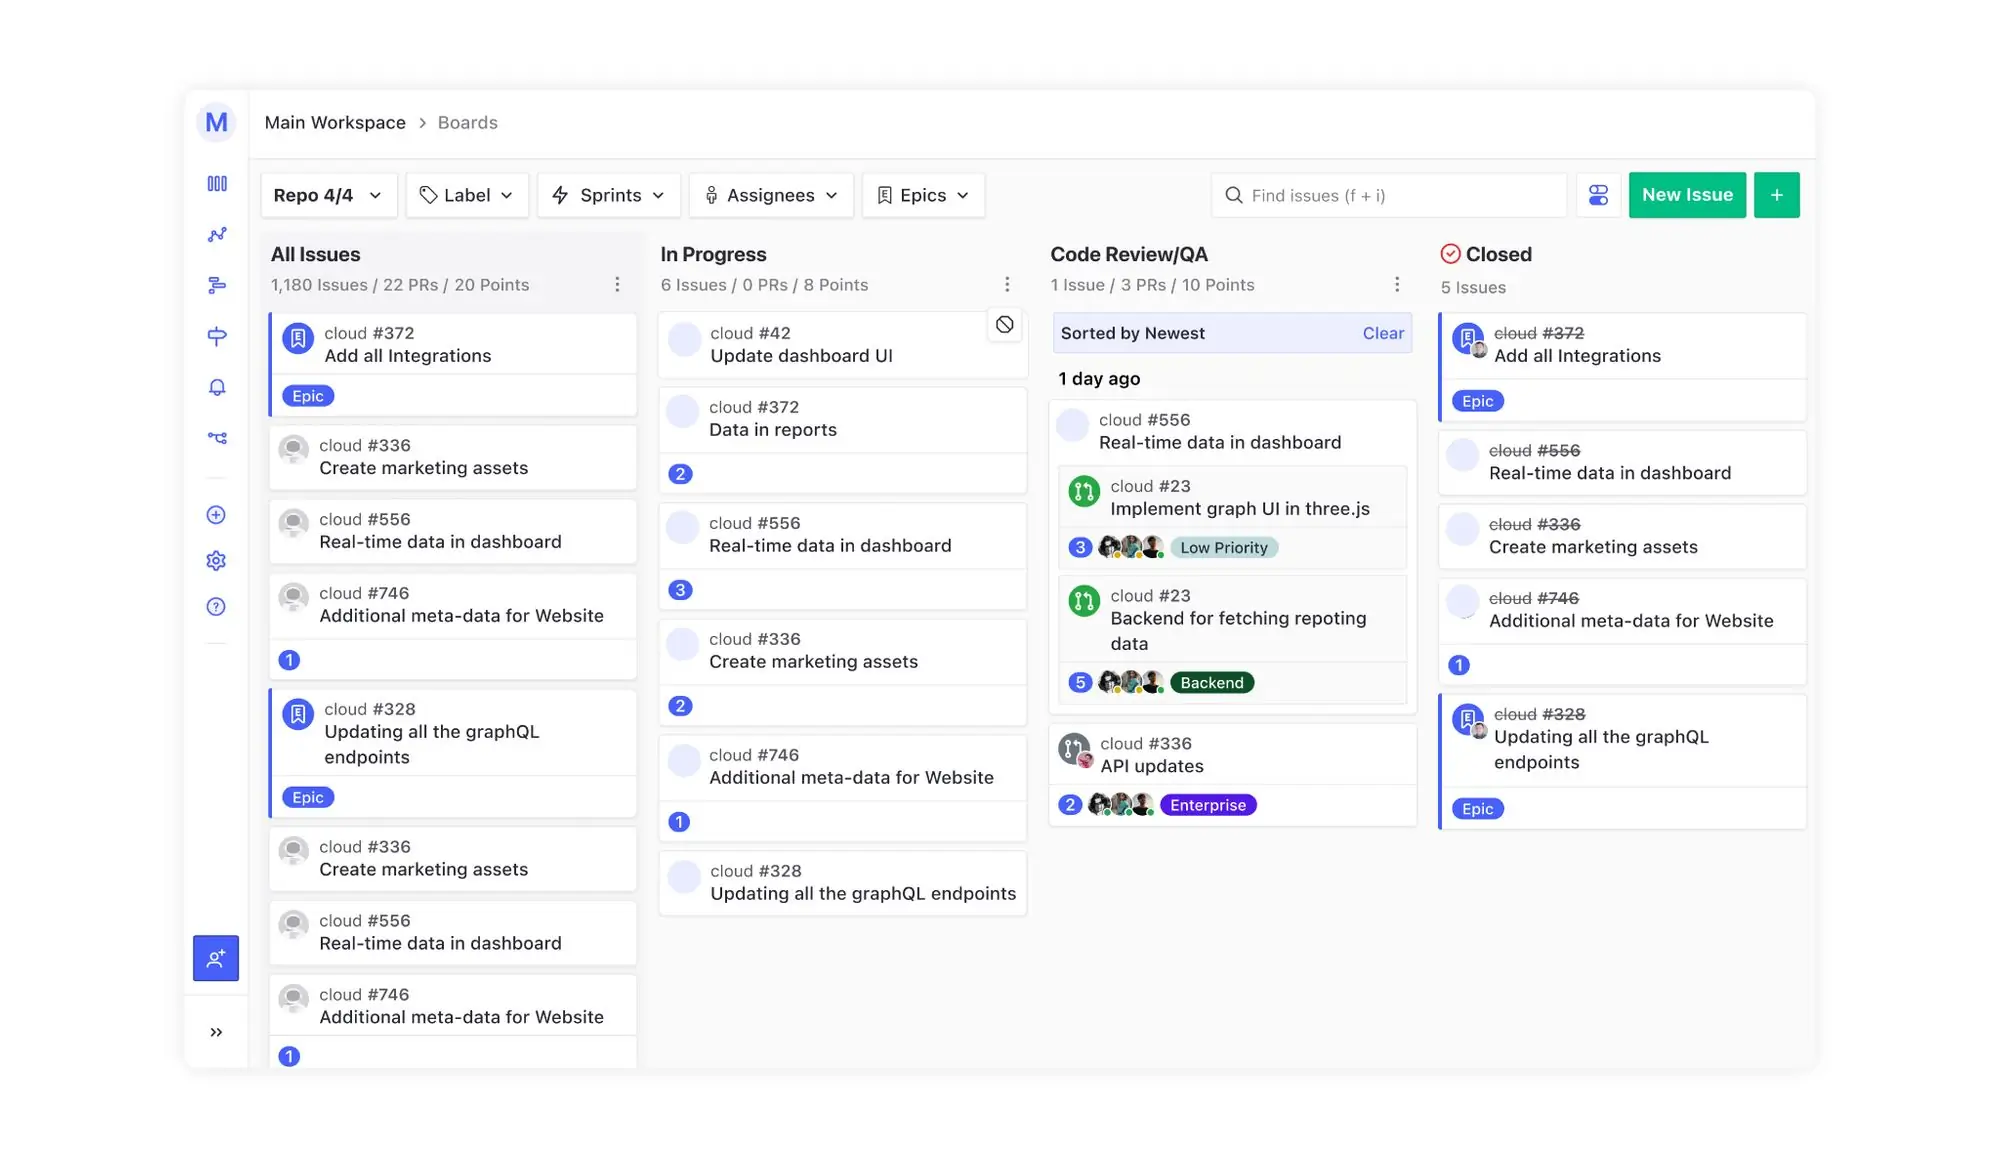
Task: Open Data in reports card
Action: (x=842, y=440)
